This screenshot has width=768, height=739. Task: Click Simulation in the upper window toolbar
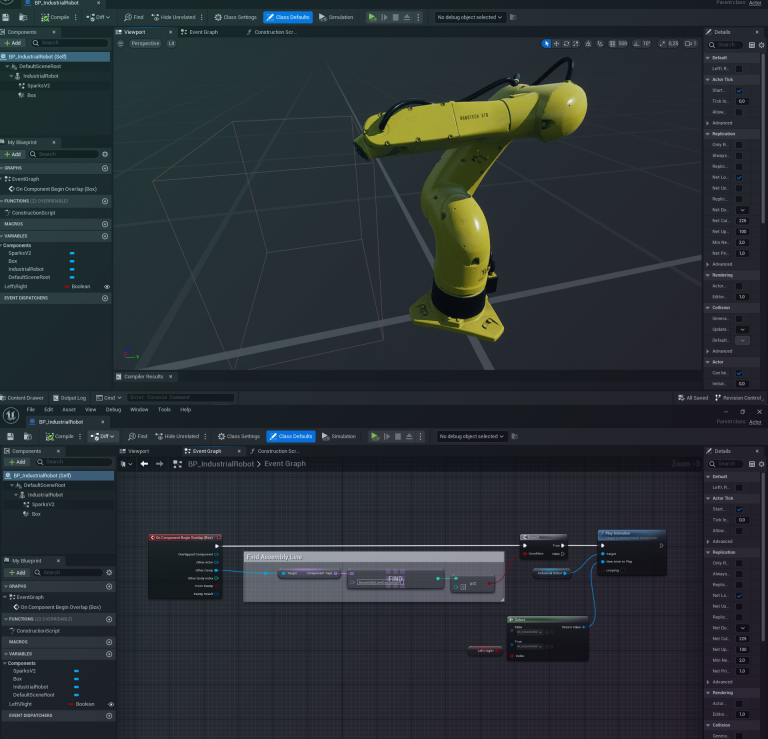tap(336, 17)
